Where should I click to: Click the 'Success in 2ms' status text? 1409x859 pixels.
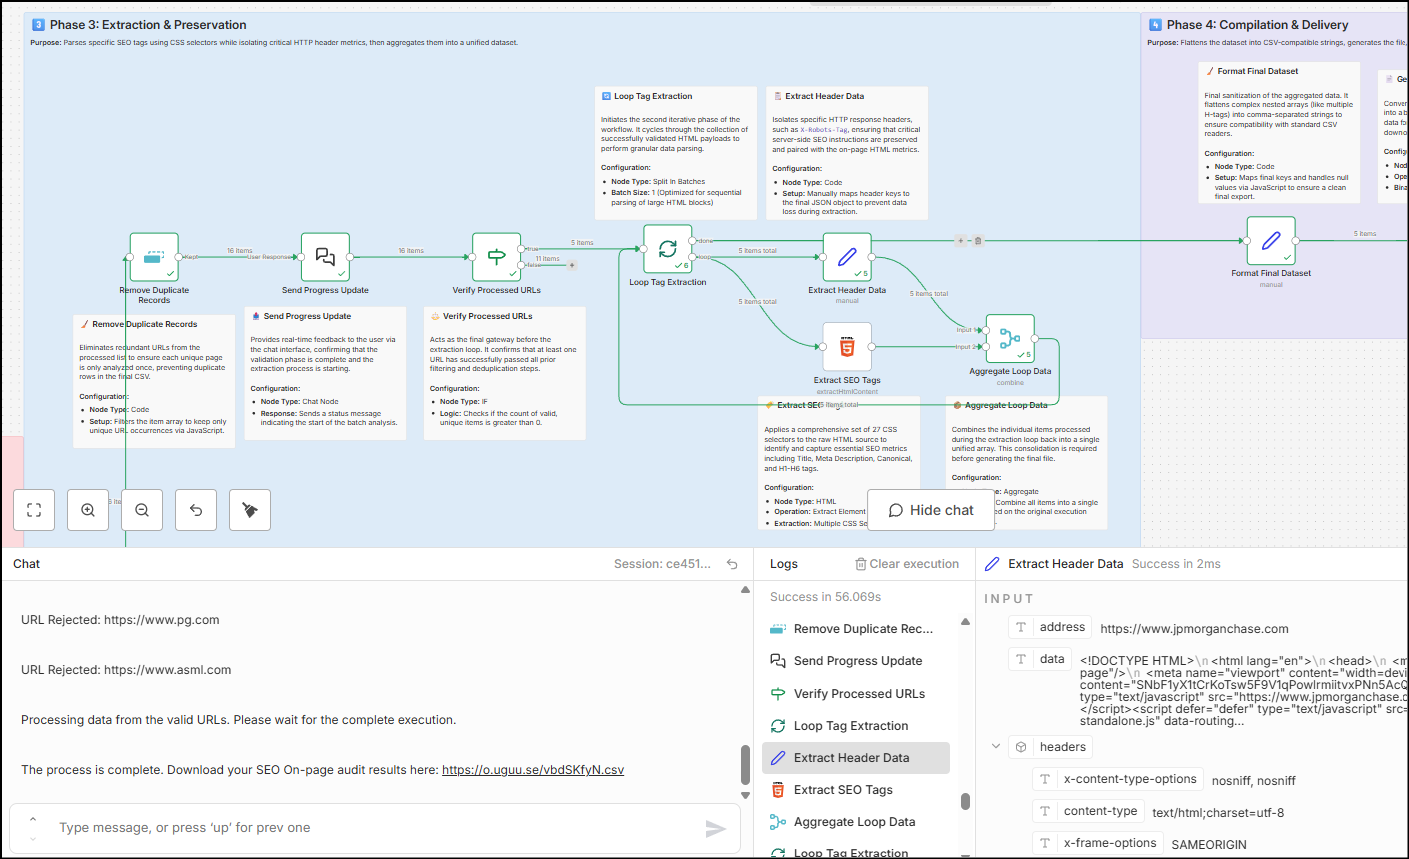pyautogui.click(x=1176, y=564)
